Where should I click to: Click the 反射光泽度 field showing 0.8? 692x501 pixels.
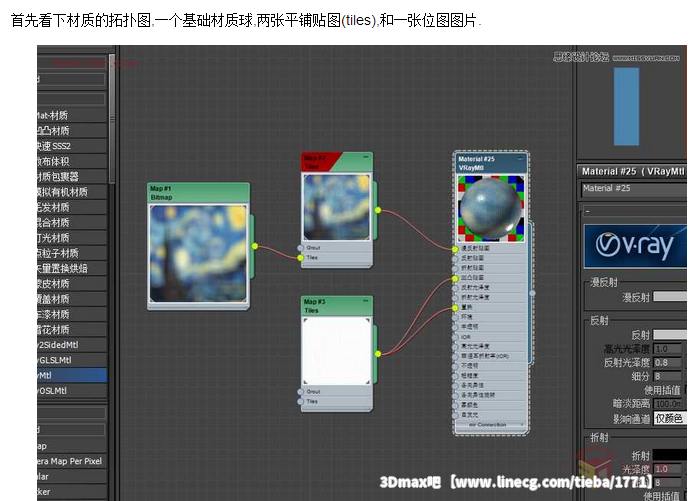668,363
